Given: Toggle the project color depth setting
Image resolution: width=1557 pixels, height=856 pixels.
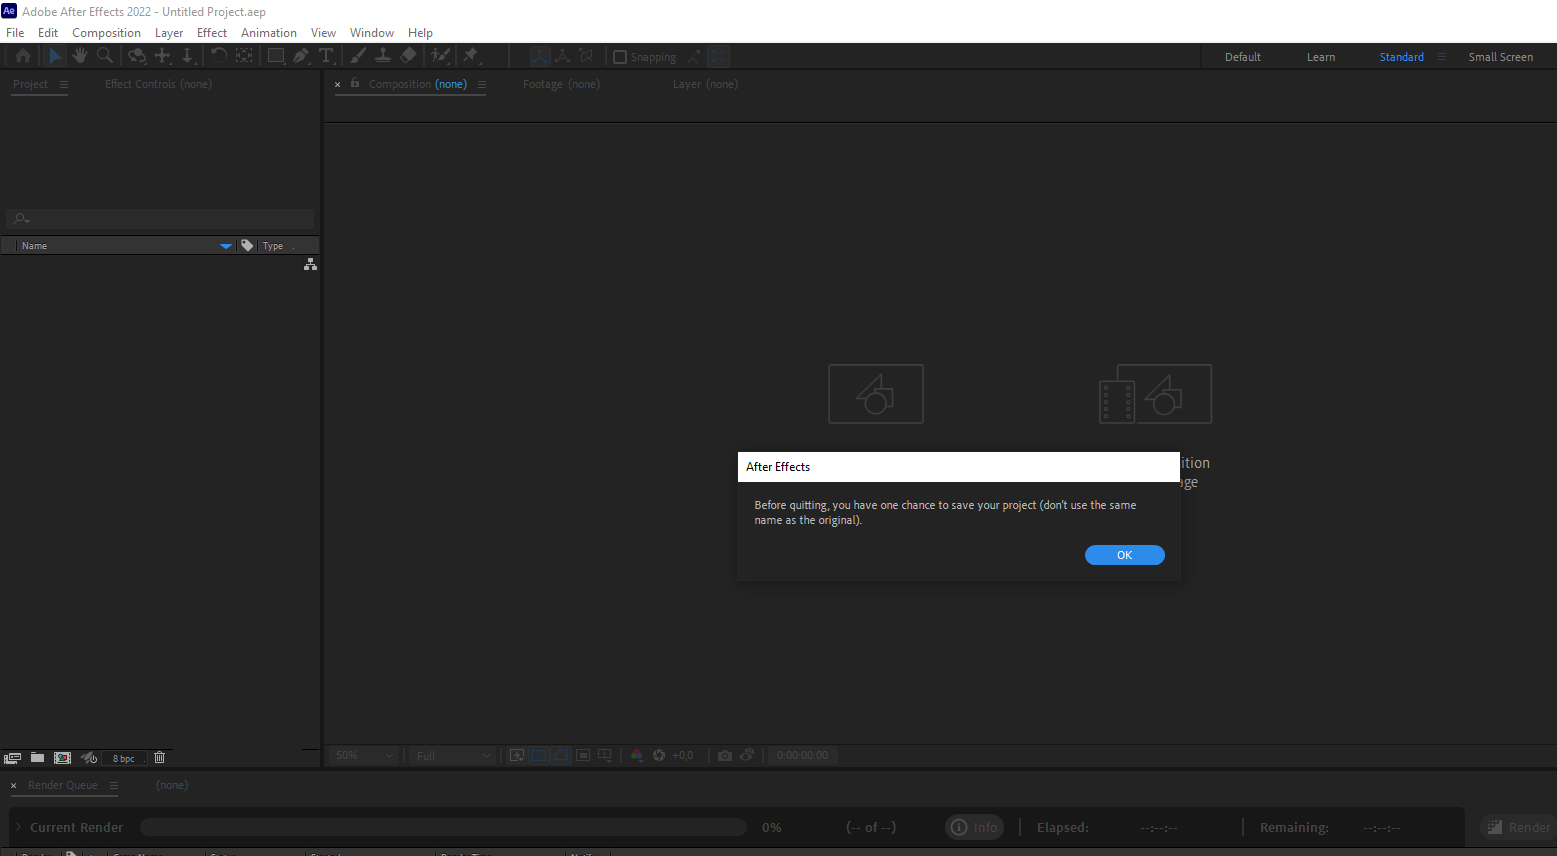Looking at the screenshot, I should tap(123, 758).
